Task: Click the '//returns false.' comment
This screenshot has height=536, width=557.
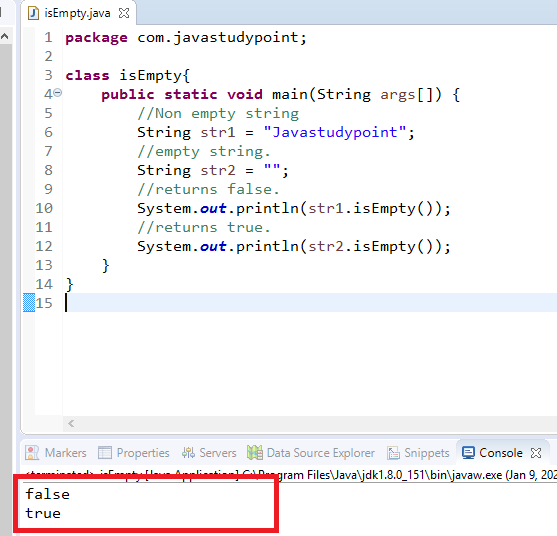Action: (x=209, y=189)
